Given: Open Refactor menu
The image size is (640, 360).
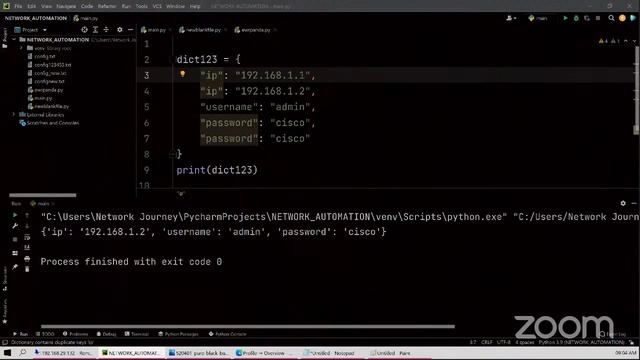Looking at the screenshot, I should 107,6.
